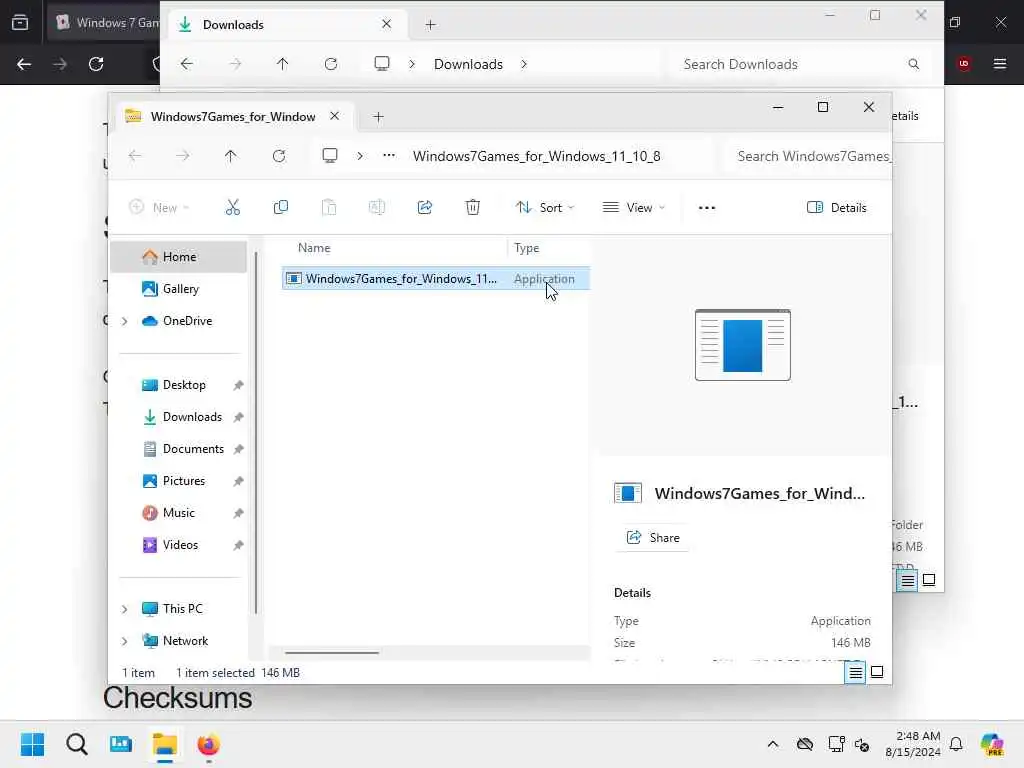Viewport: 1024px width, 768px height.
Task: Click the navigation pane vertical scrollbar
Action: click(256, 431)
